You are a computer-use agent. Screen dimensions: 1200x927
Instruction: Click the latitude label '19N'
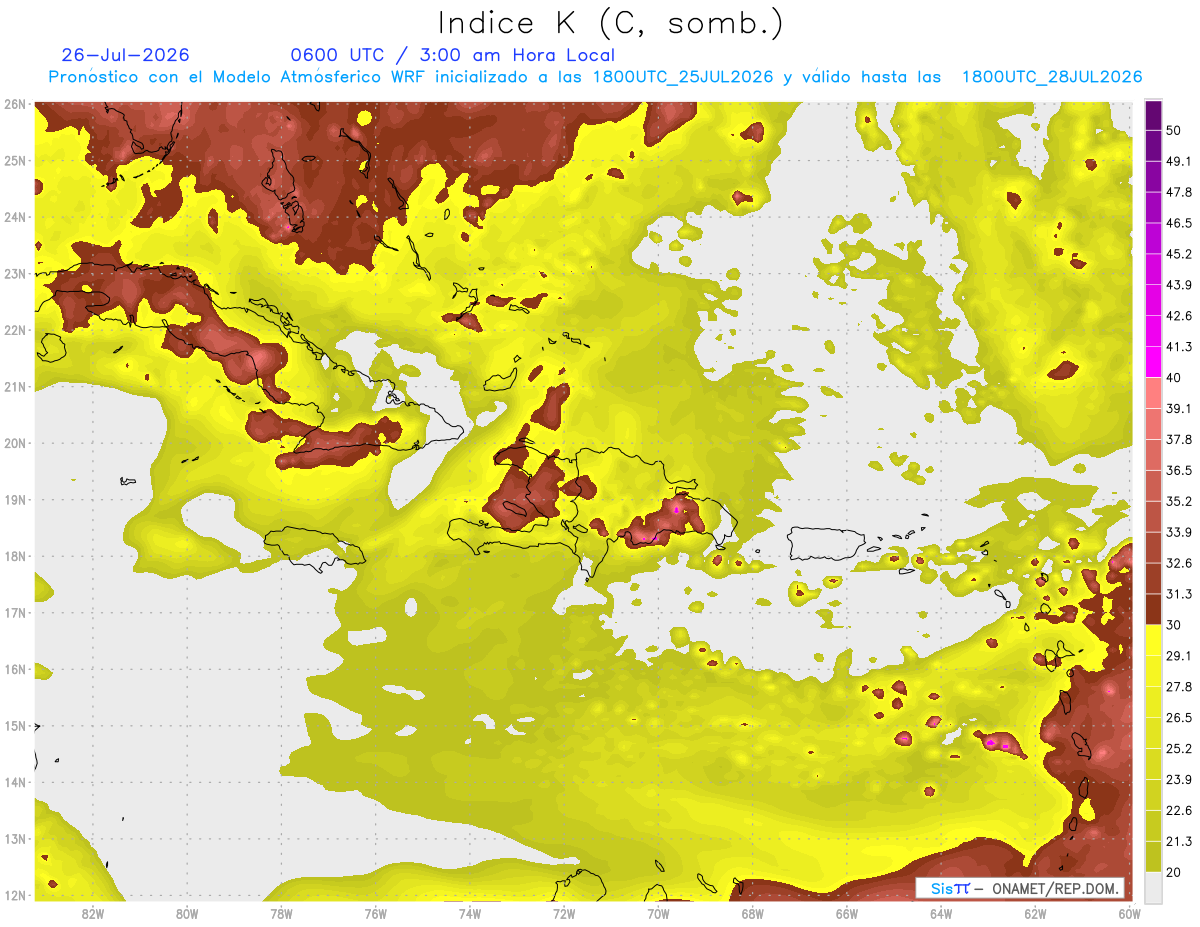(15, 499)
